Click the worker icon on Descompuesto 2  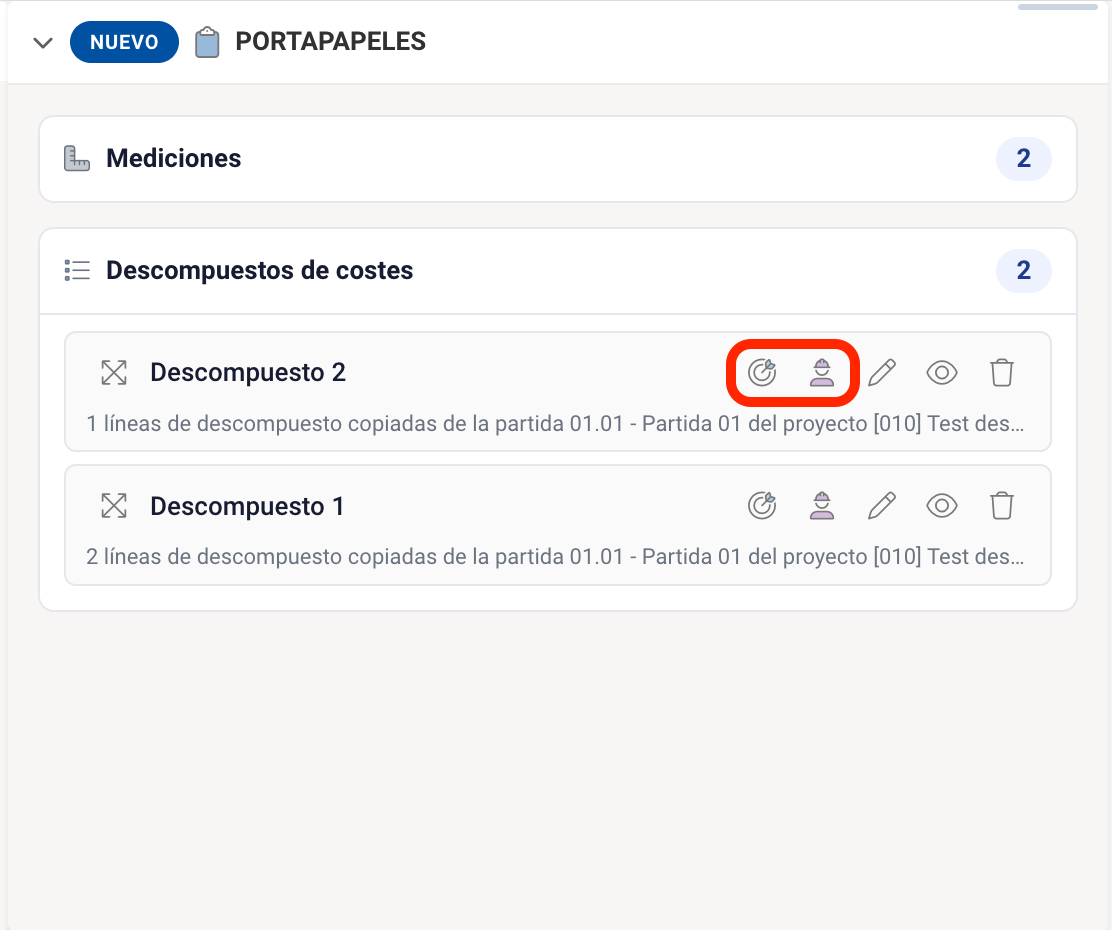pos(821,373)
